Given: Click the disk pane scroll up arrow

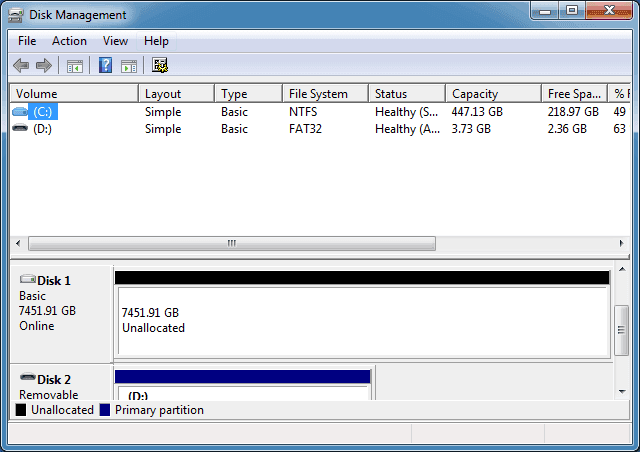Looking at the screenshot, I should [x=622, y=269].
